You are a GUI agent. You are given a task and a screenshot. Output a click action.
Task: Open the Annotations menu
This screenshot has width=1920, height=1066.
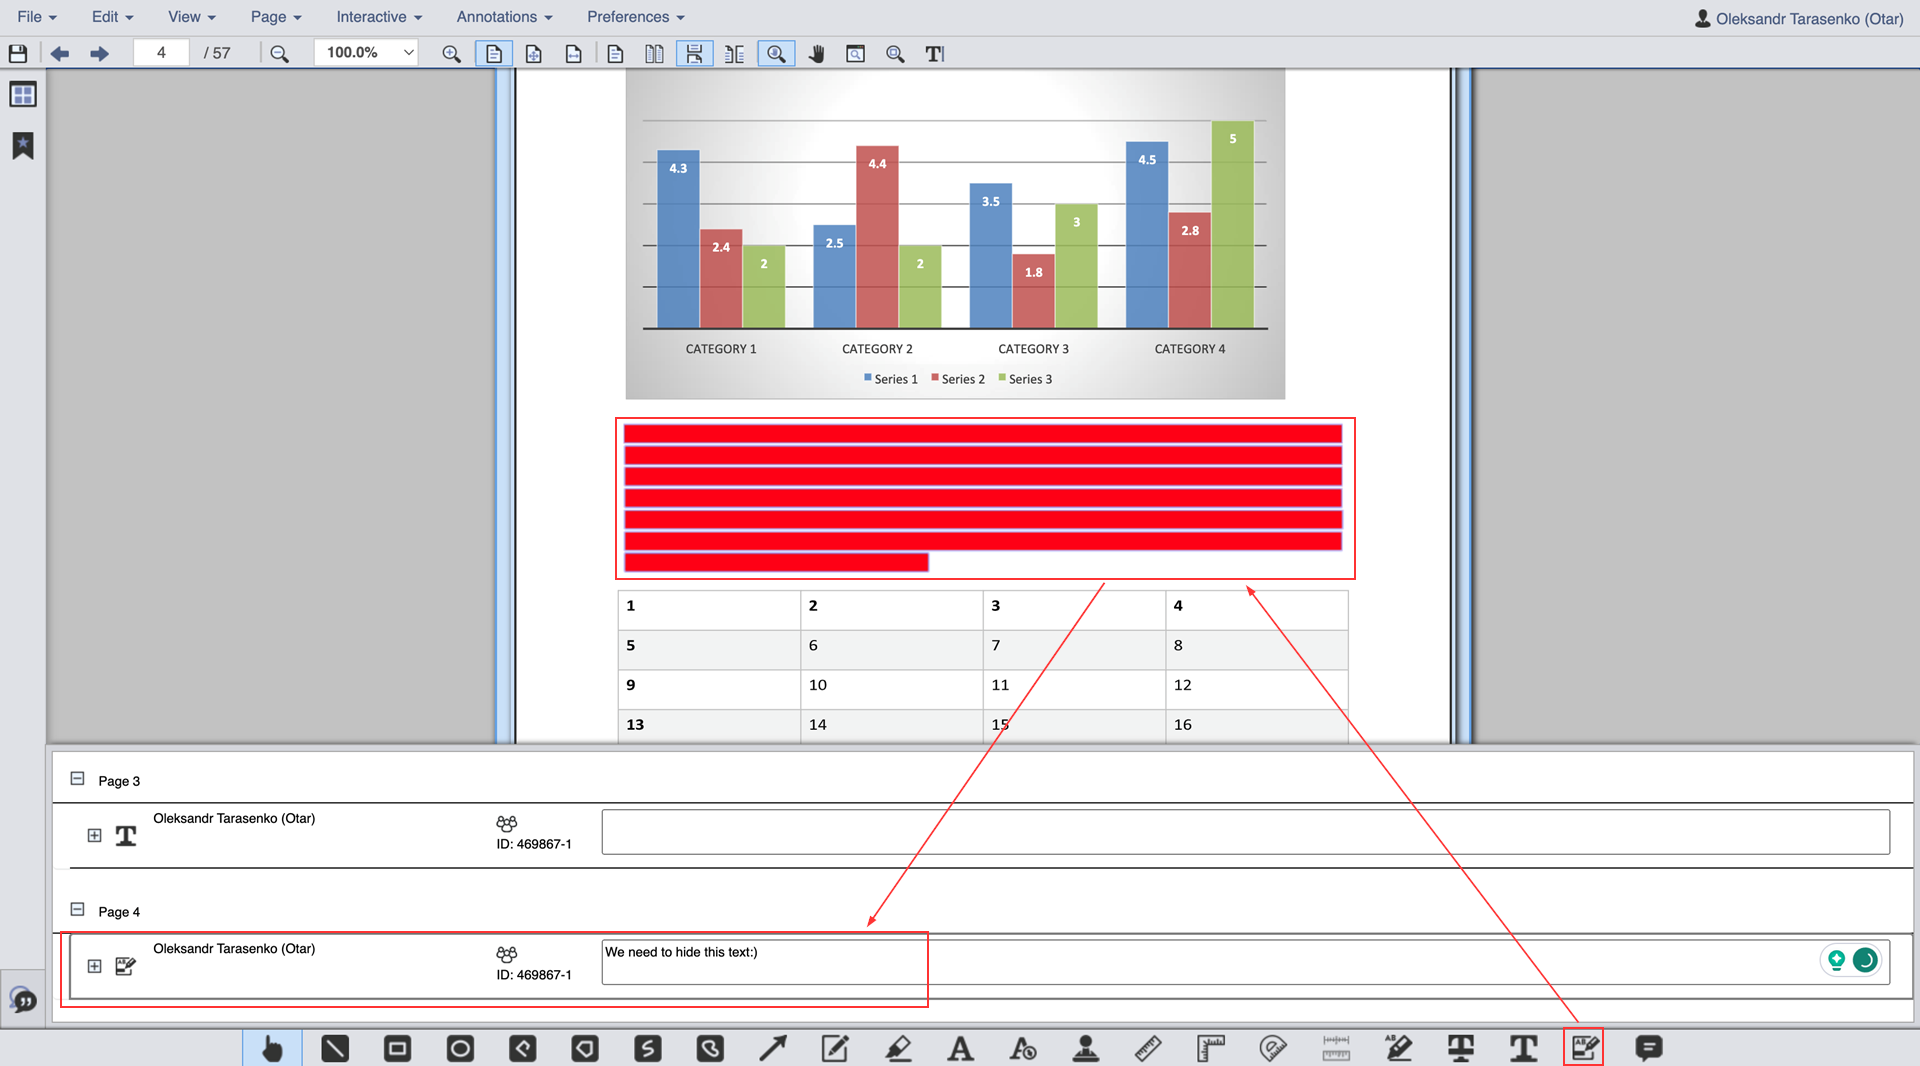pyautogui.click(x=504, y=17)
